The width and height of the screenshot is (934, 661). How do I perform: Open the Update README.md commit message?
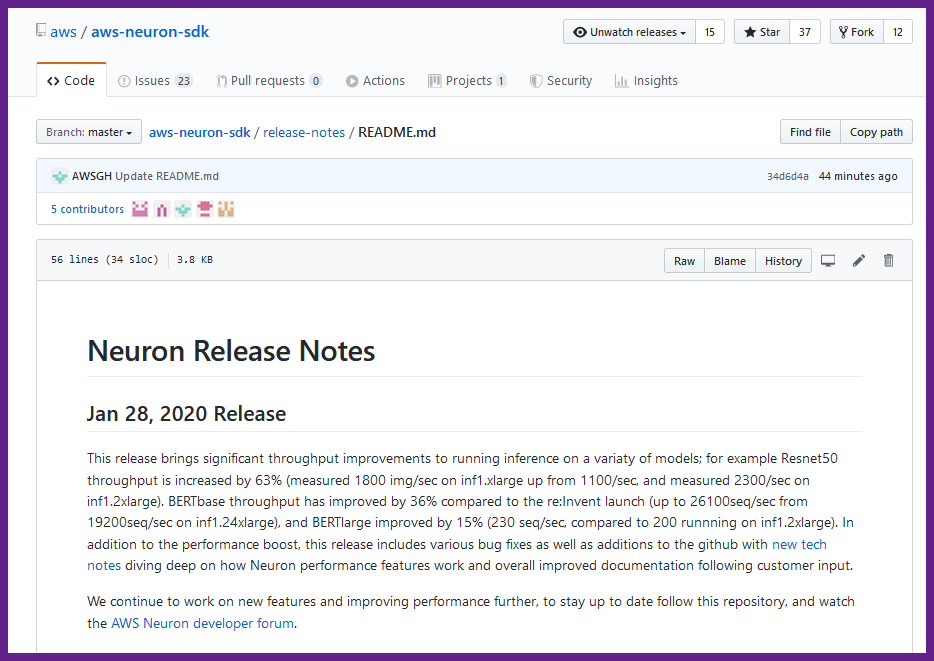[x=167, y=176]
